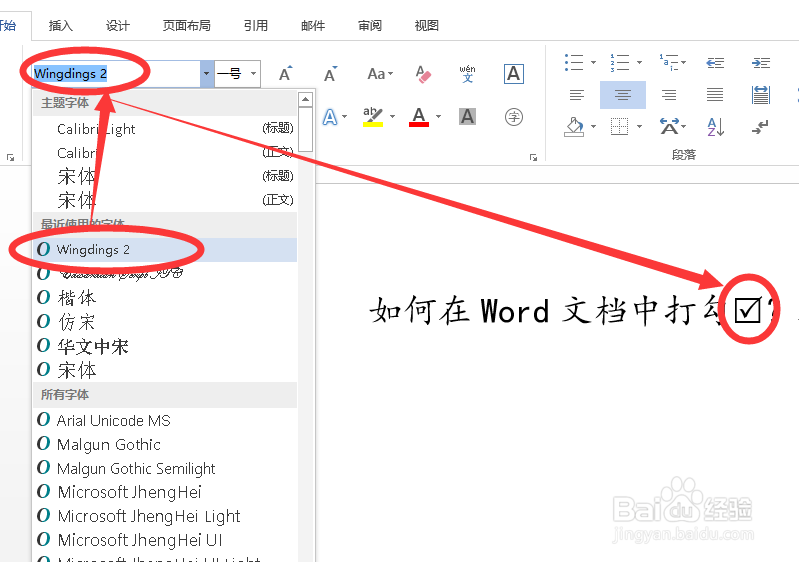
Task: Open the 邮件 tab
Action: [313, 25]
